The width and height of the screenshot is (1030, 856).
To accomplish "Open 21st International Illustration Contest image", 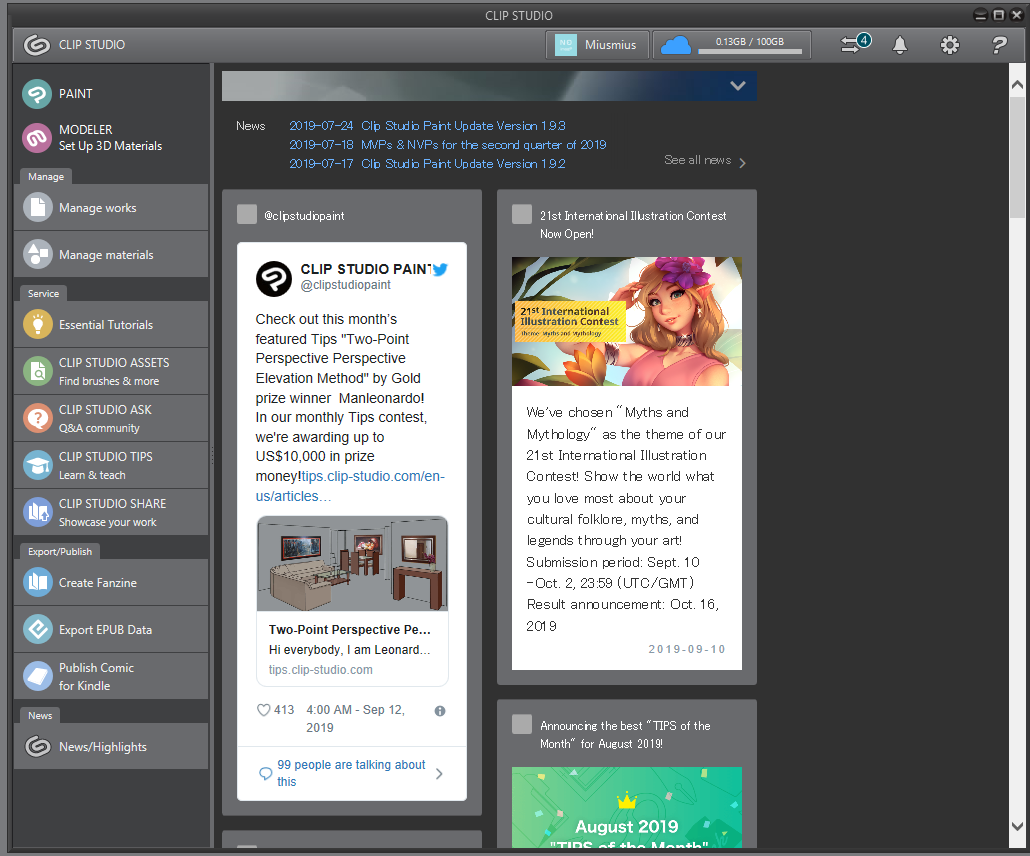I will click(627, 321).
